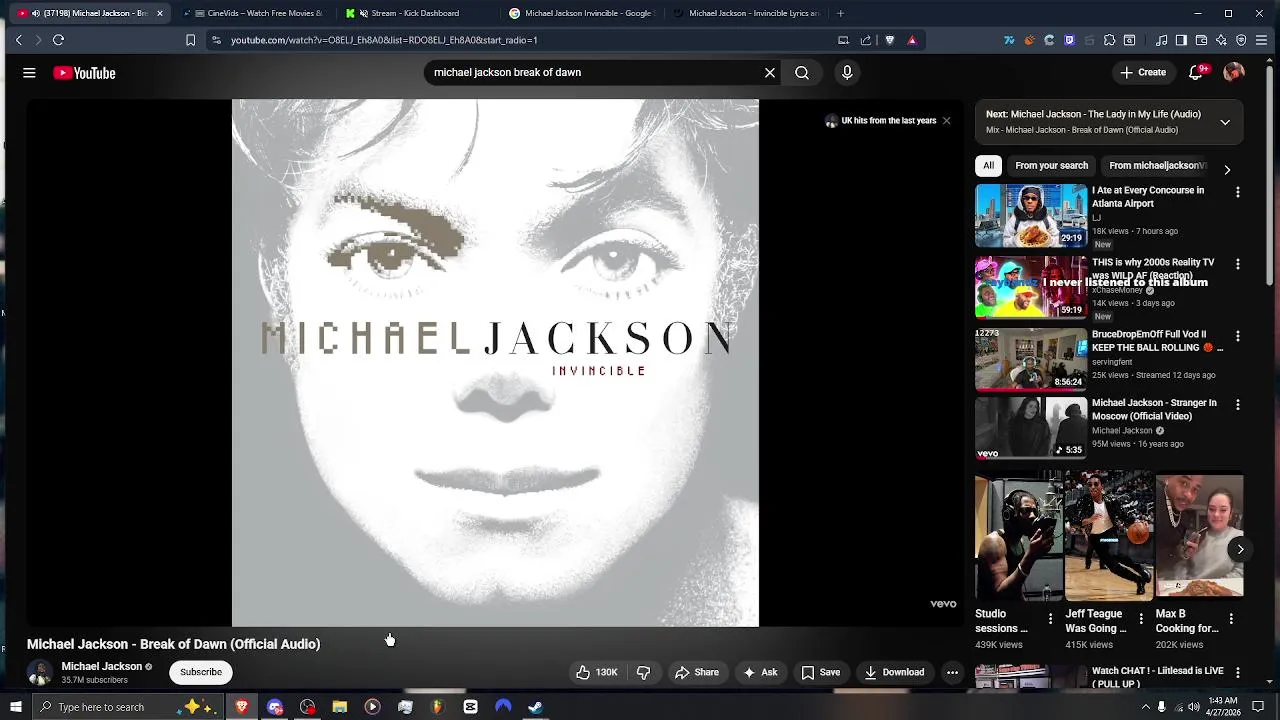
Task: Switch to Michael Jackson Invincible Google tab
Action: [581, 13]
